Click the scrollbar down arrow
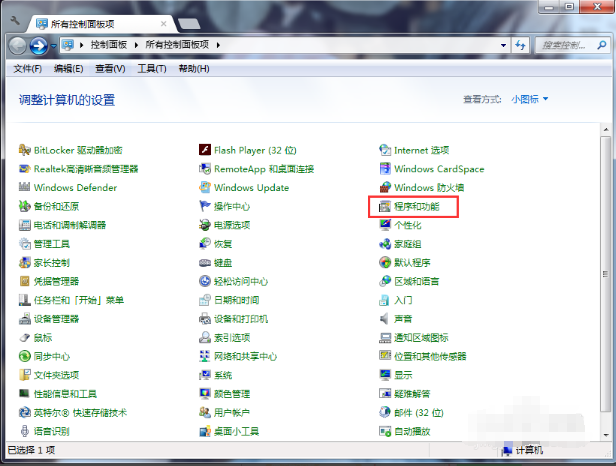Image resolution: width=616 pixels, height=466 pixels. (x=605, y=435)
